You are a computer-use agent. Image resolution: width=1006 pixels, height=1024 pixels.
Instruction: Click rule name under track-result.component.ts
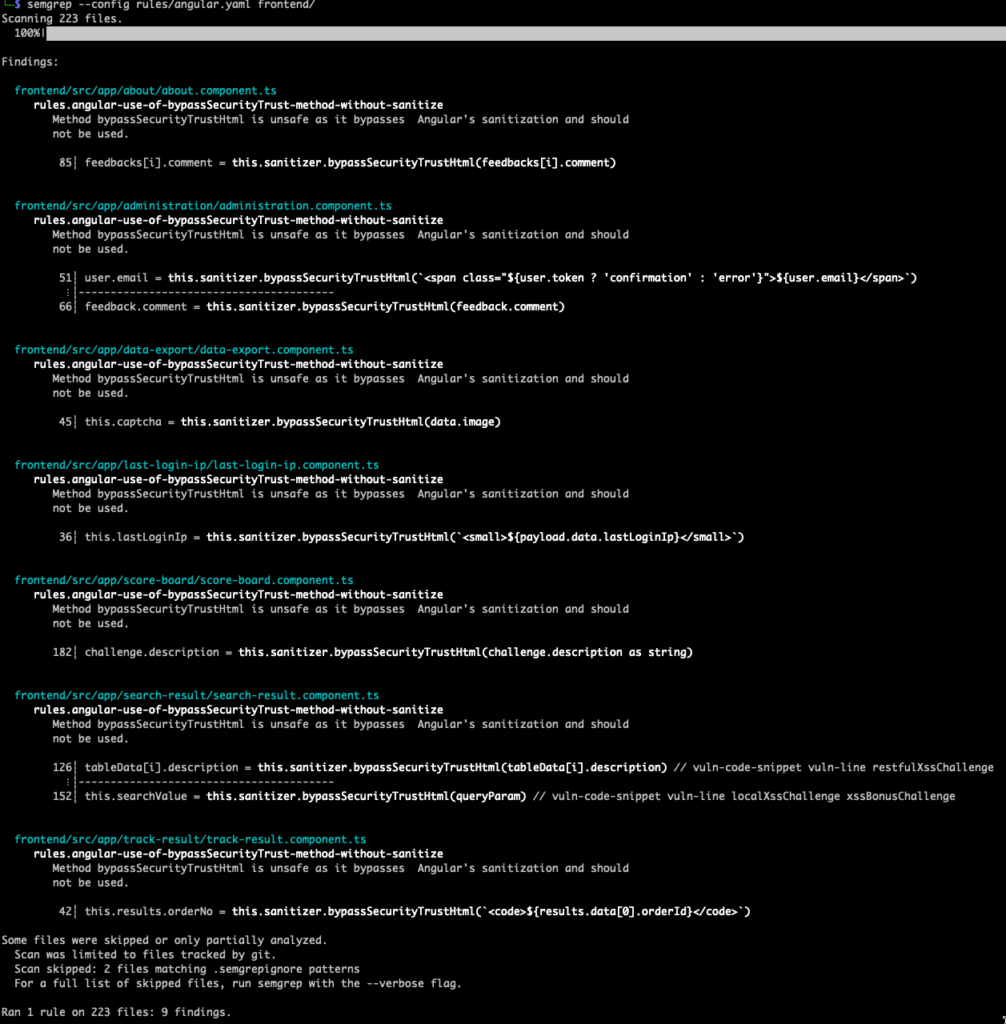(238, 854)
